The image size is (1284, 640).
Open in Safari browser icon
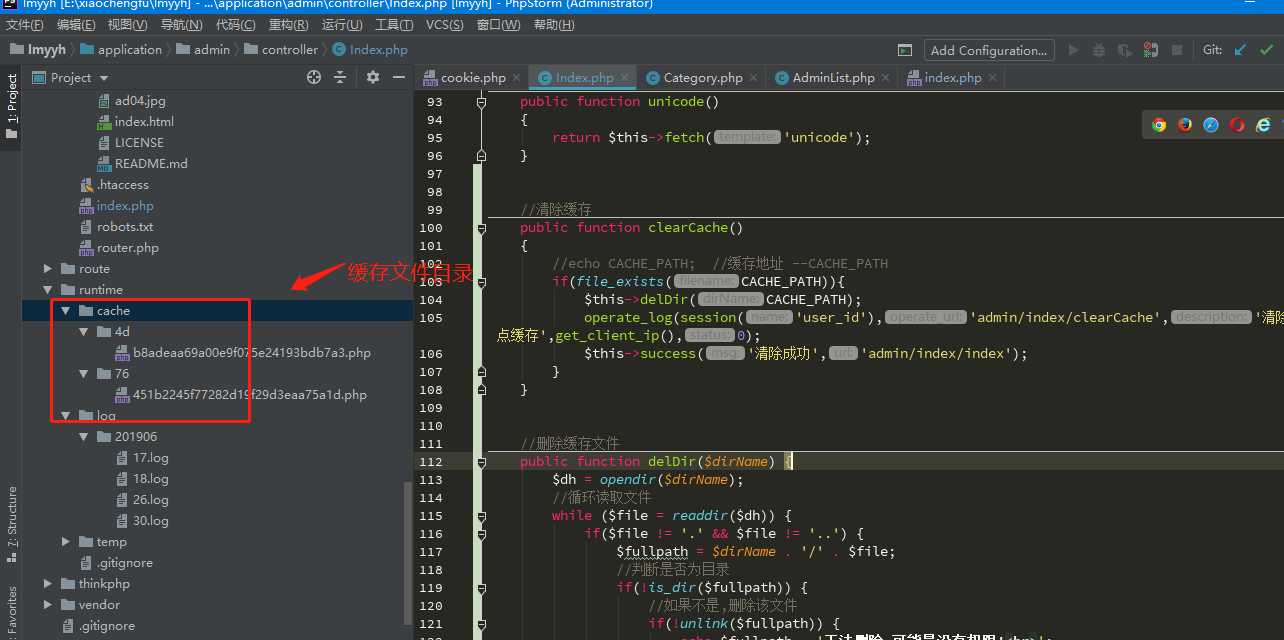1211,125
